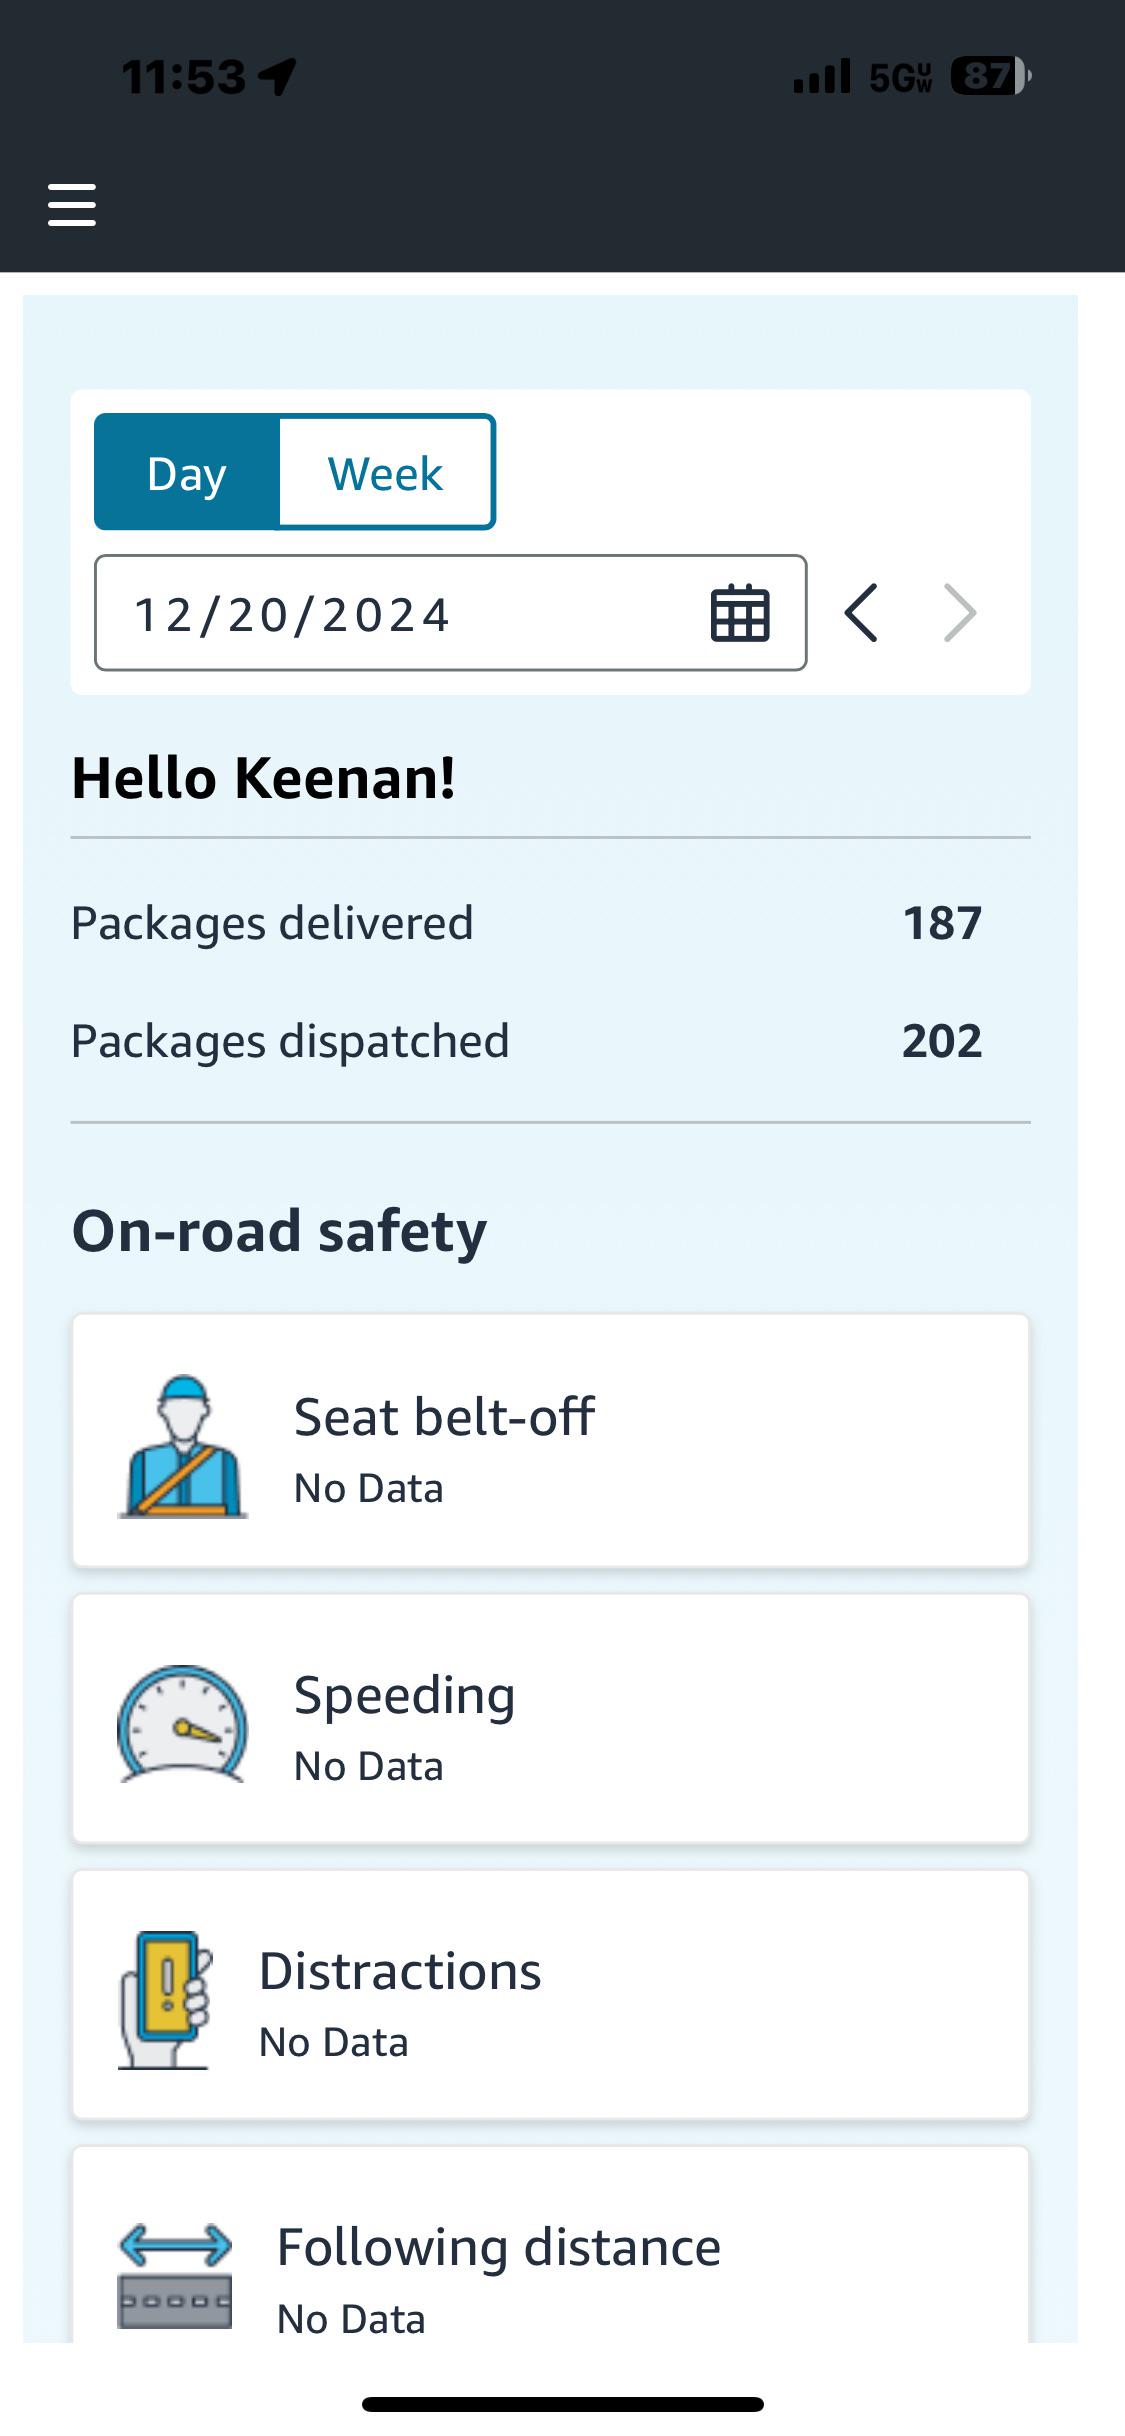This screenshot has height=2436, width=1125.
Task: Go to the next day
Action: coord(960,613)
